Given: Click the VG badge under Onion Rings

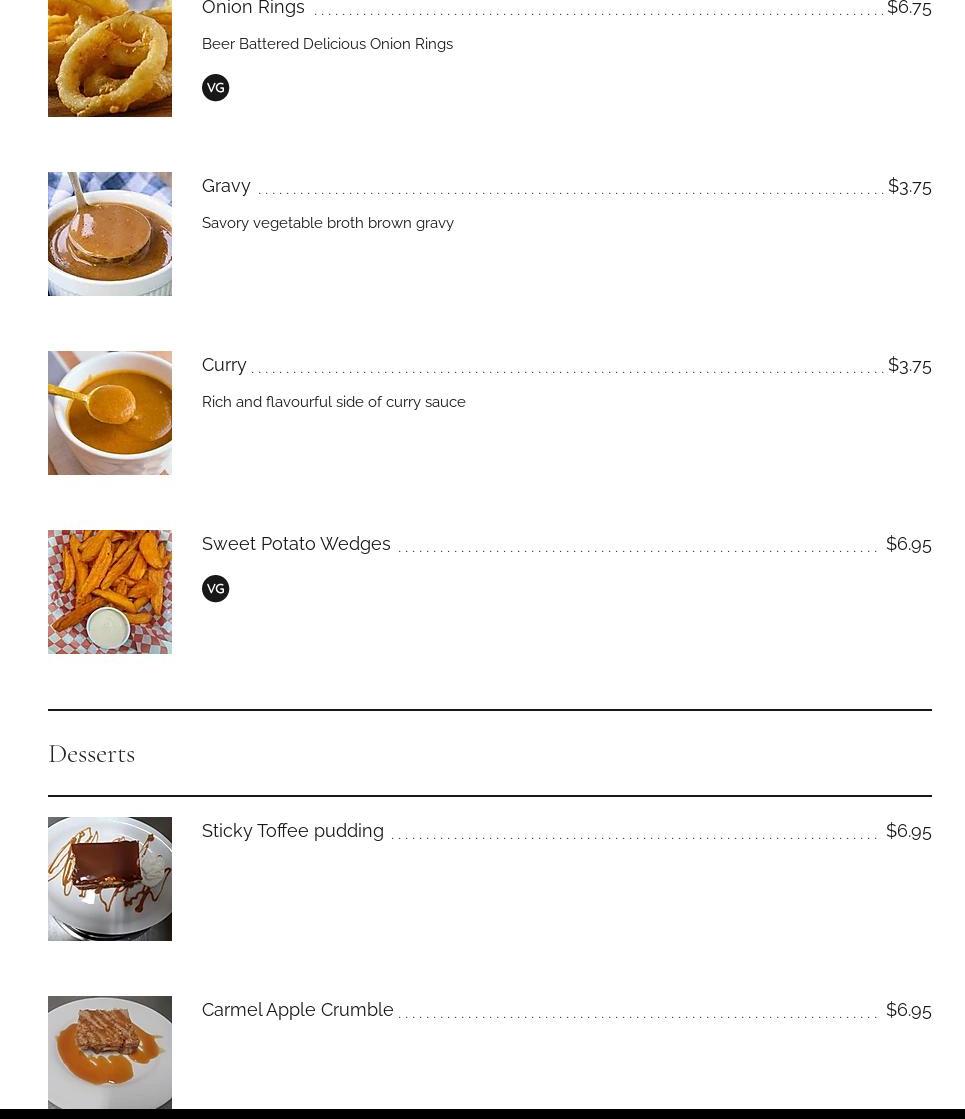Looking at the screenshot, I should click(x=215, y=88).
